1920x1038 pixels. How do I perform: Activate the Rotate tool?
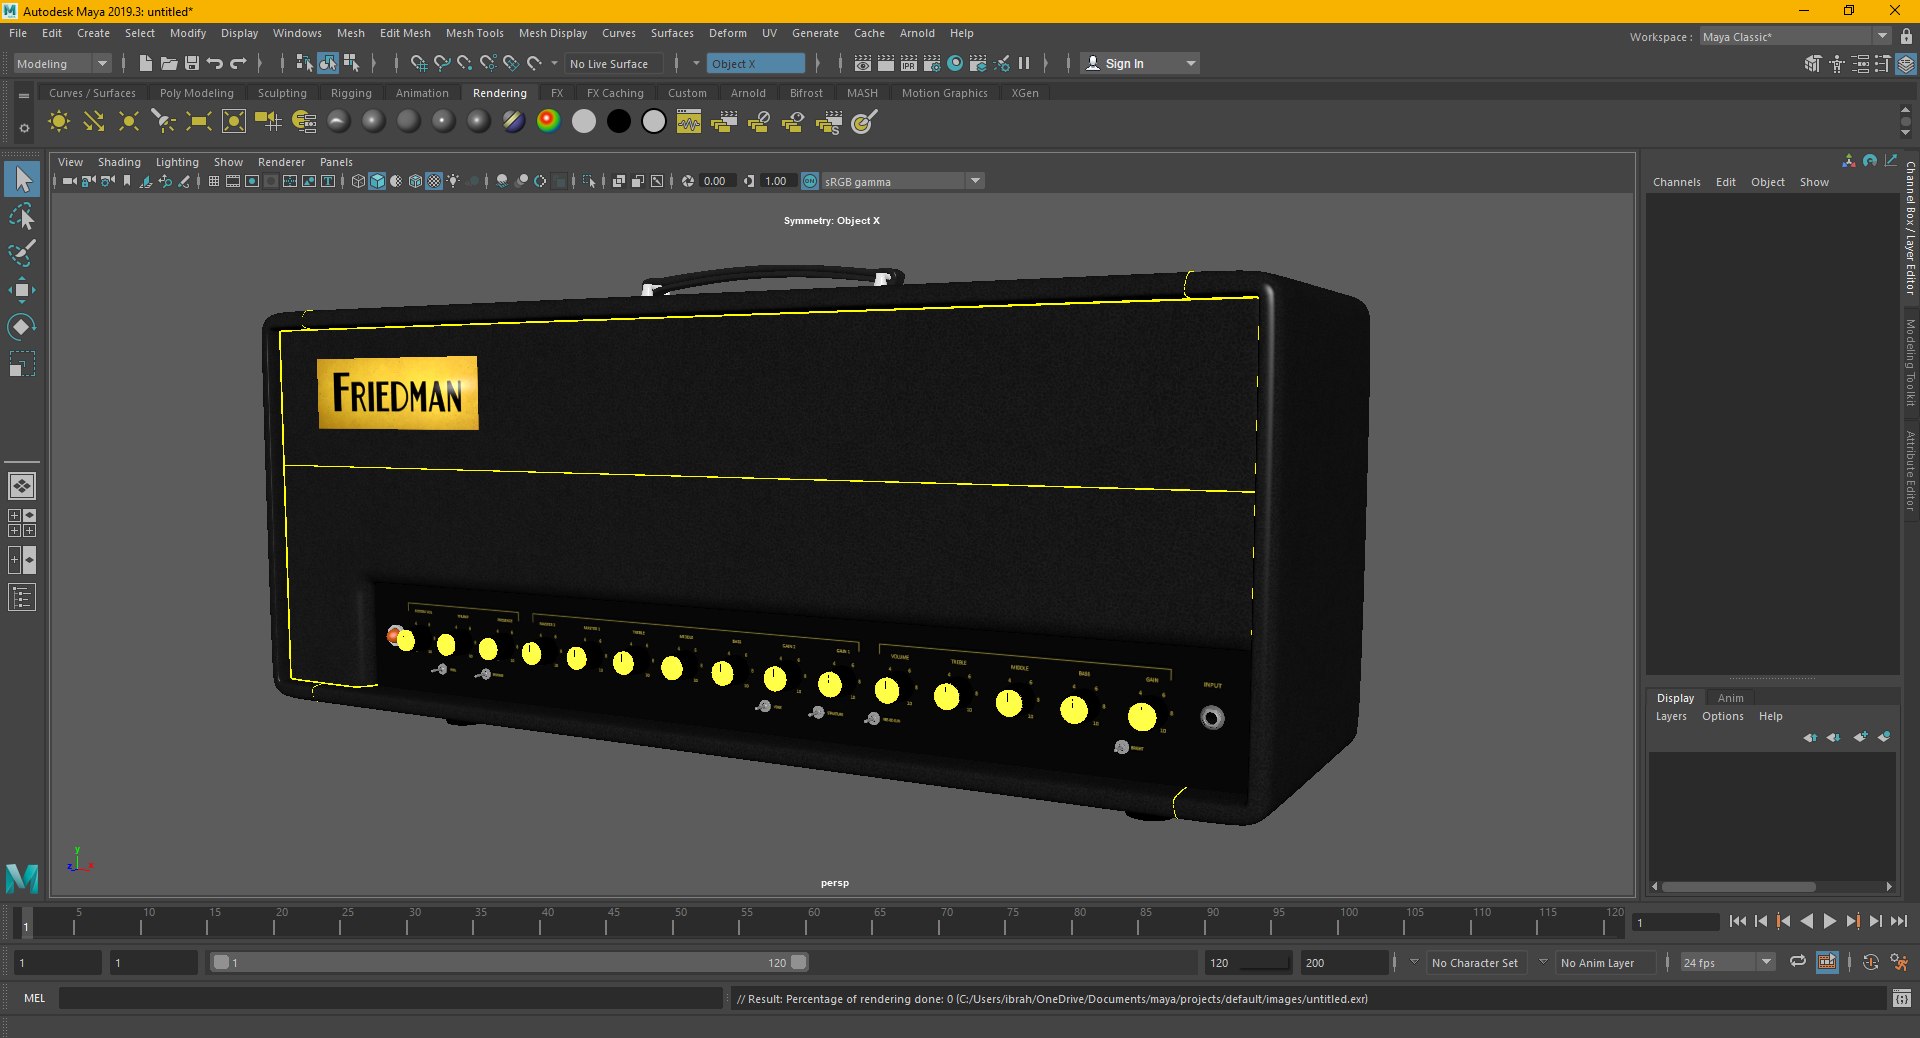[22, 327]
